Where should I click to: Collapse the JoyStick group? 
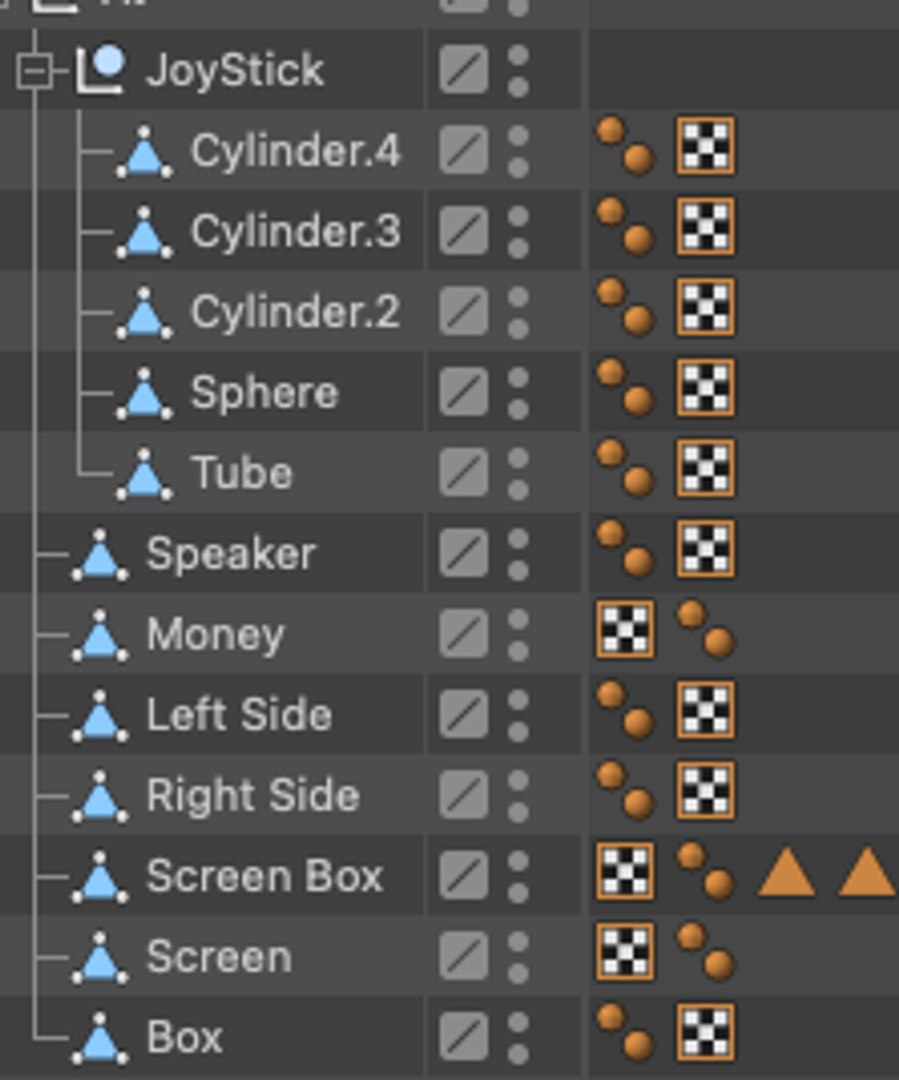(34, 72)
